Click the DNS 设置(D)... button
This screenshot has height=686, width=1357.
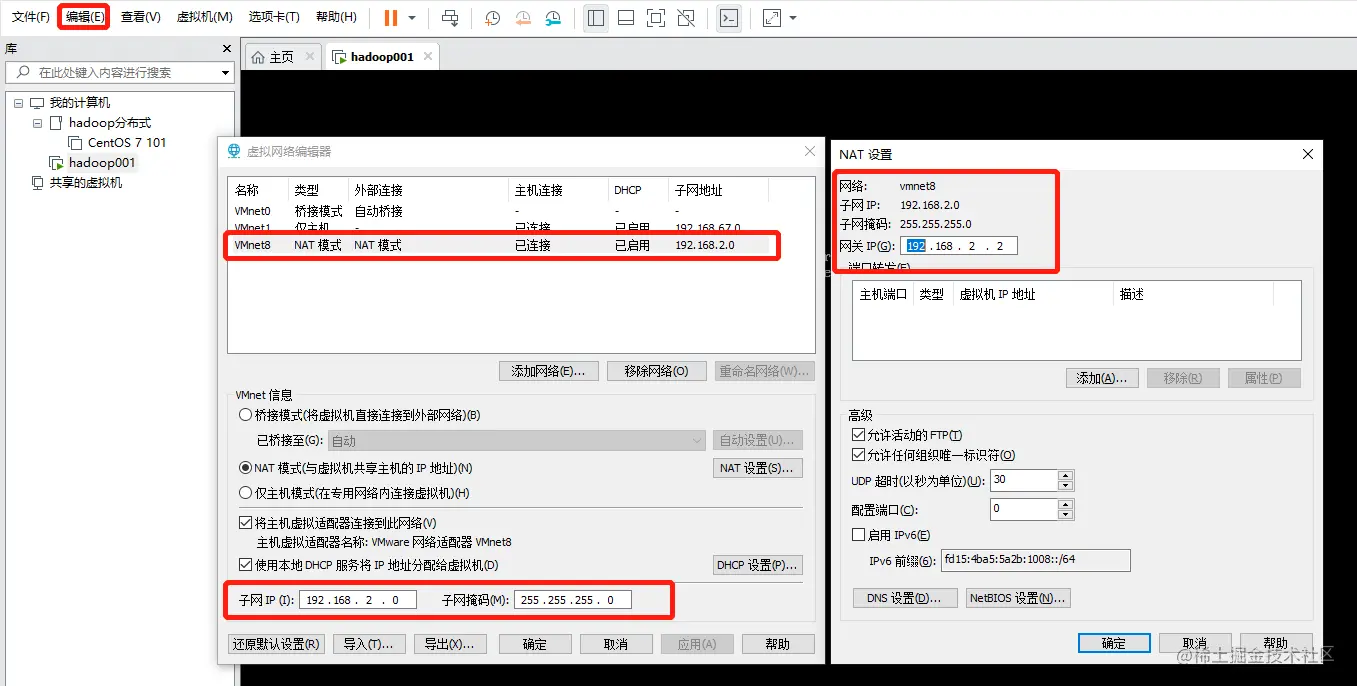[907, 598]
